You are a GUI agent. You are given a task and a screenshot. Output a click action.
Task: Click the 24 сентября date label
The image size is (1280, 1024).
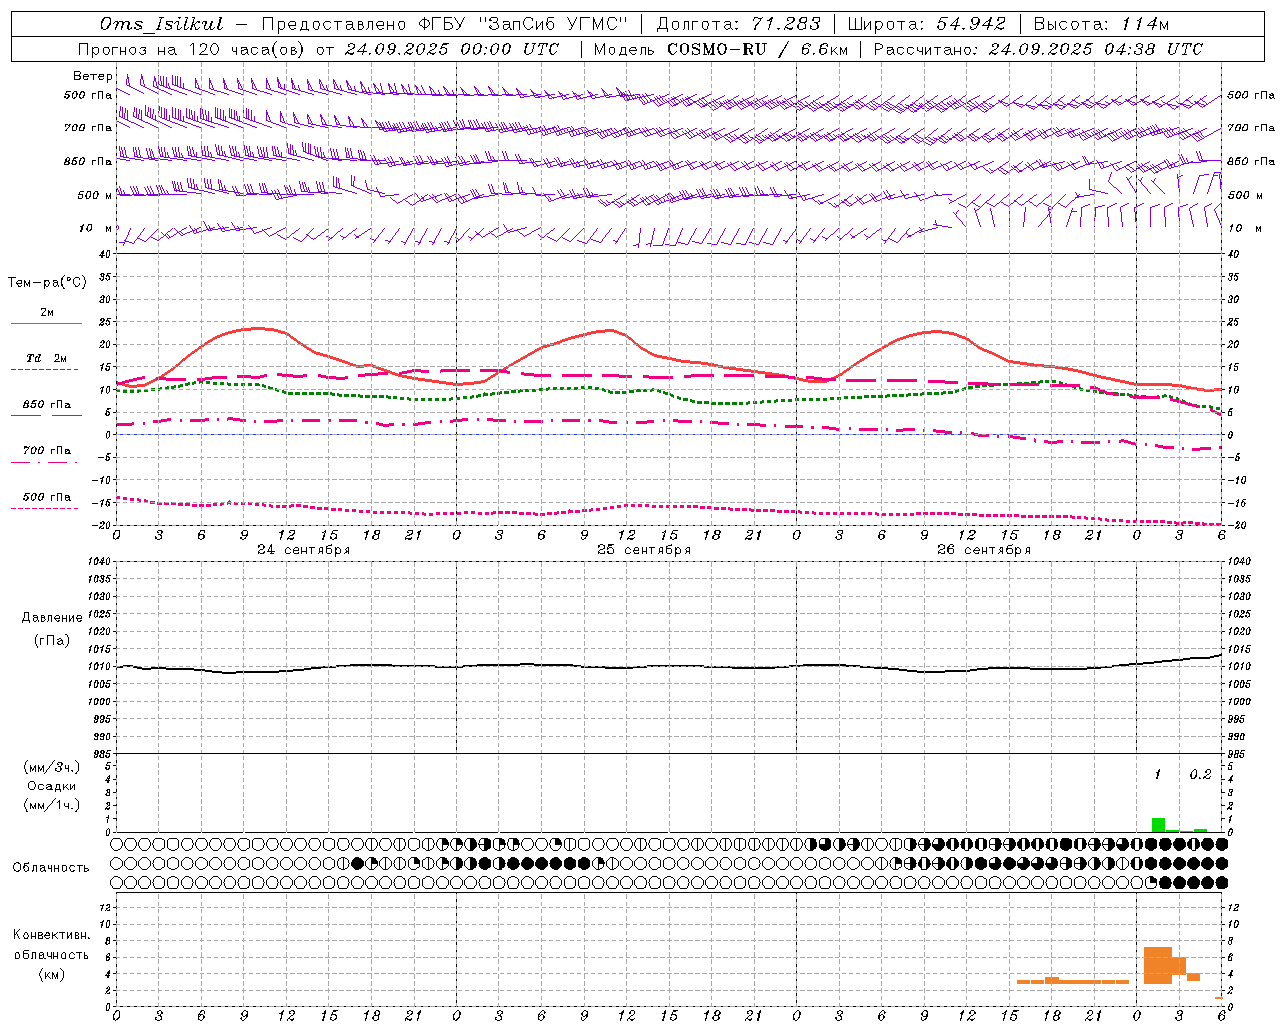303,550
